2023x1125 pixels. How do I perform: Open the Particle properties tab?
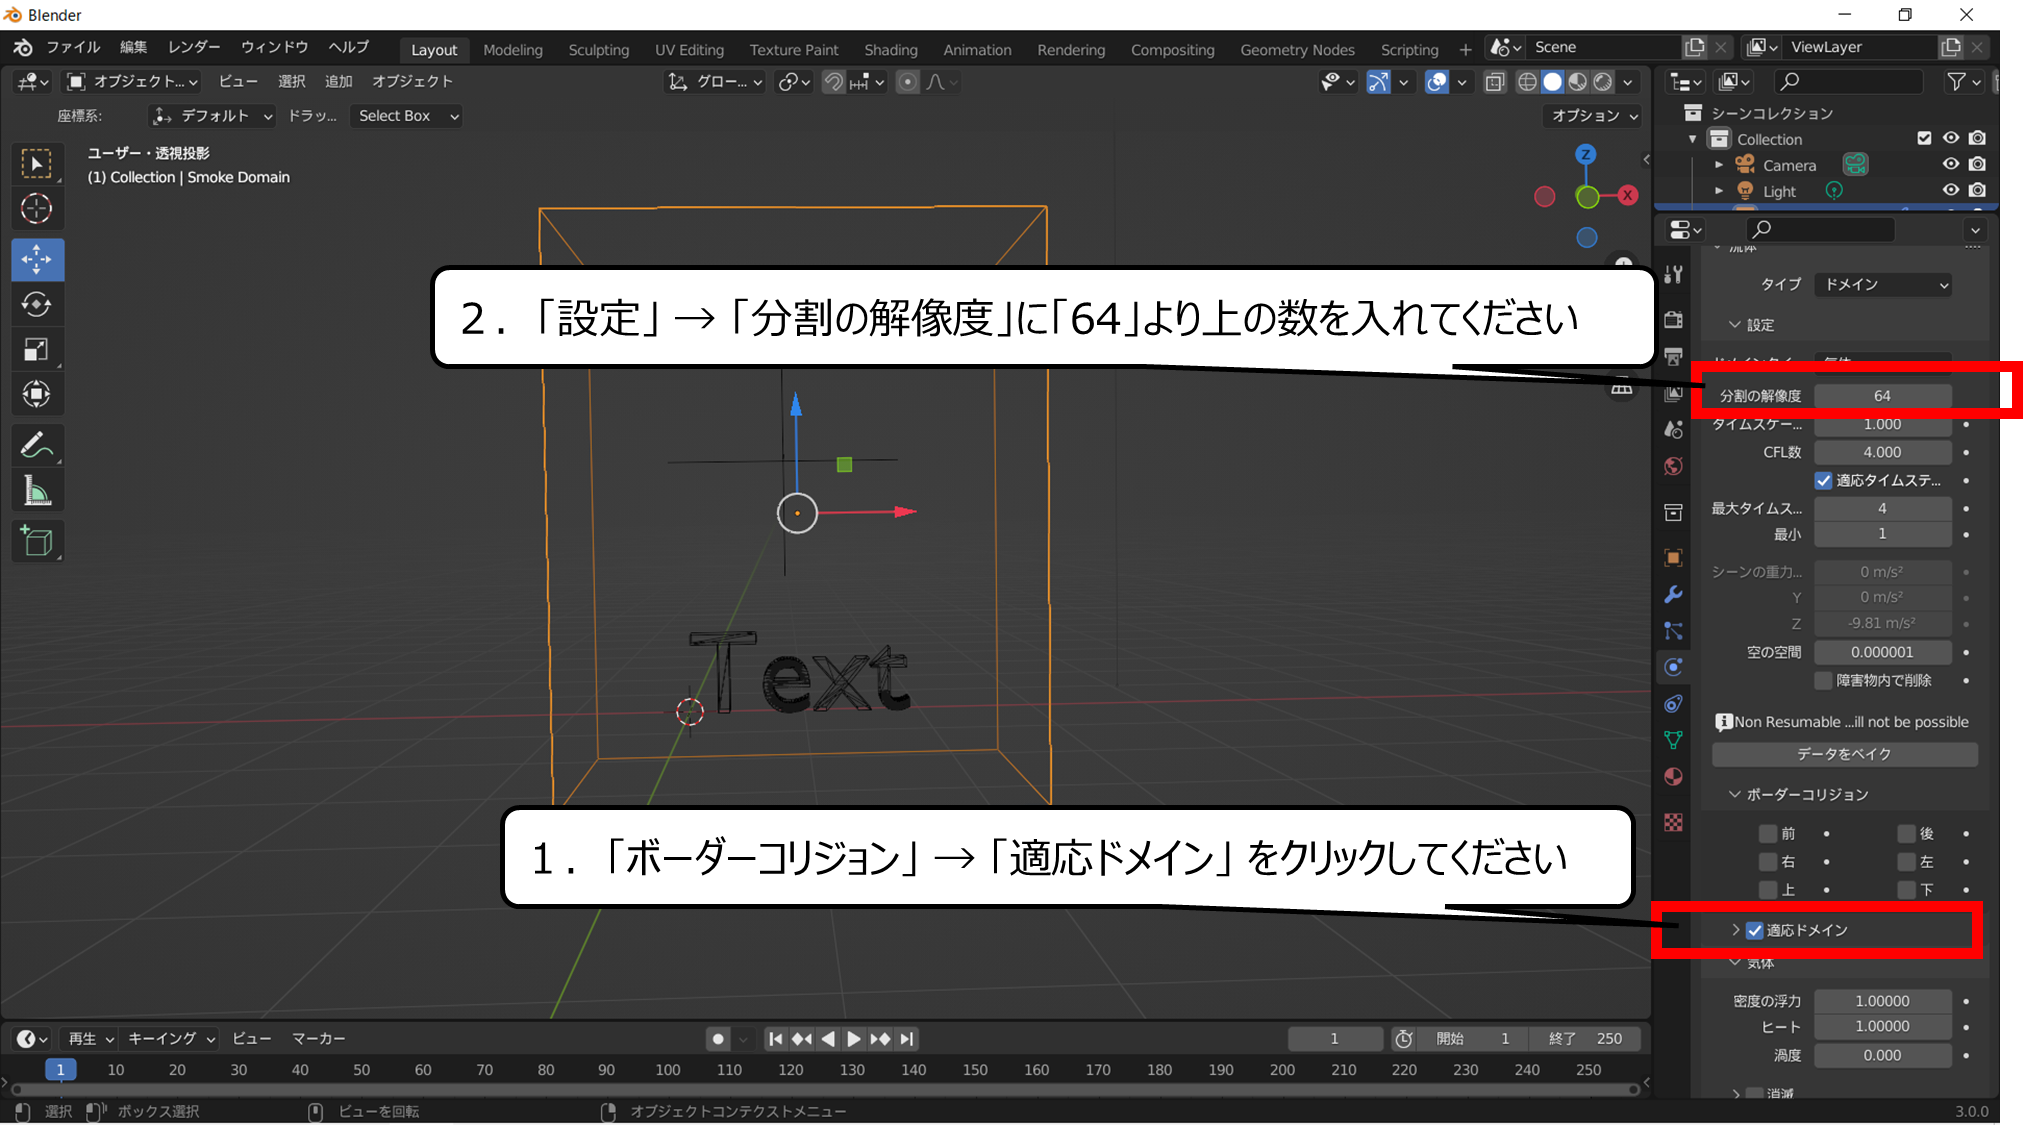pyautogui.click(x=1673, y=631)
